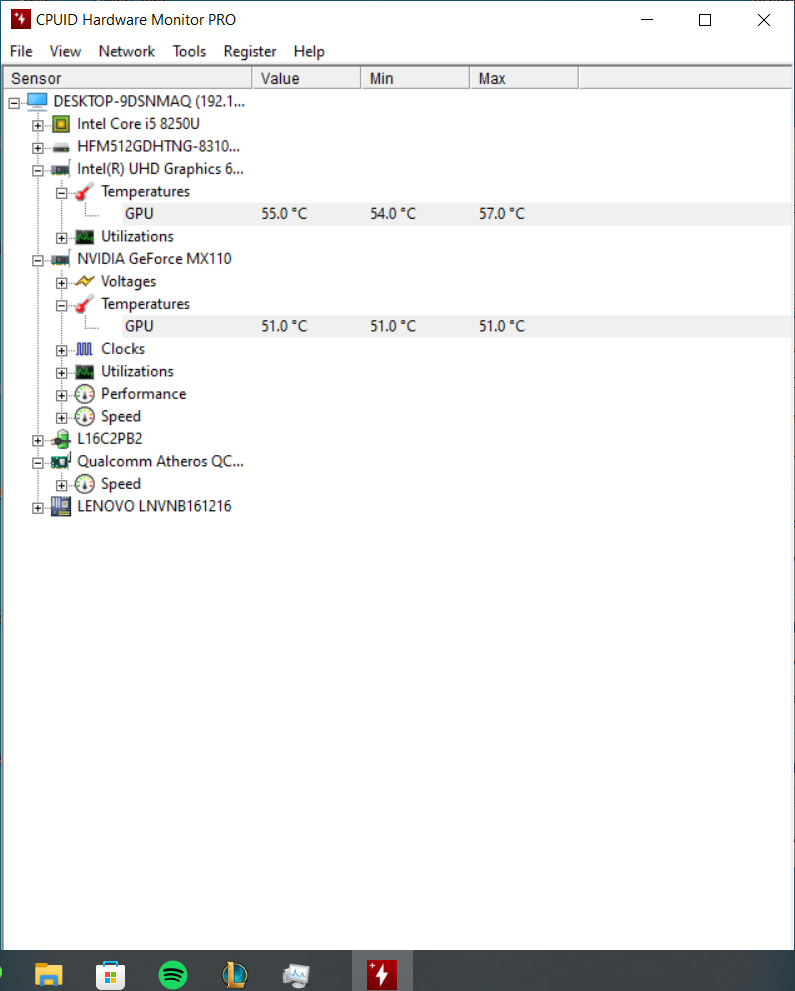The image size is (795, 991).
Task: Collapse the Qualcomm Atheros node
Action: pos(38,463)
